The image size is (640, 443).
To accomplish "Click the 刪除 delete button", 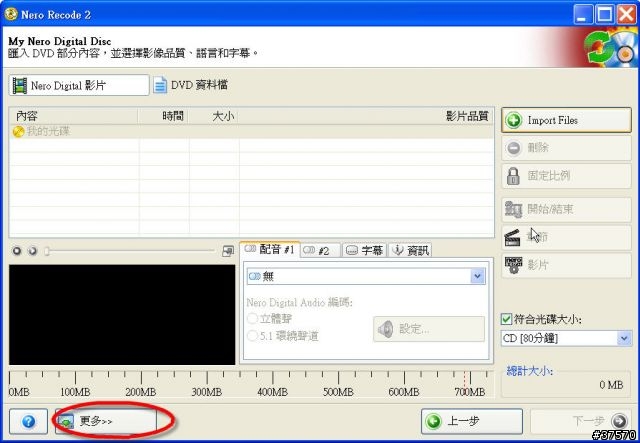I will [566, 148].
